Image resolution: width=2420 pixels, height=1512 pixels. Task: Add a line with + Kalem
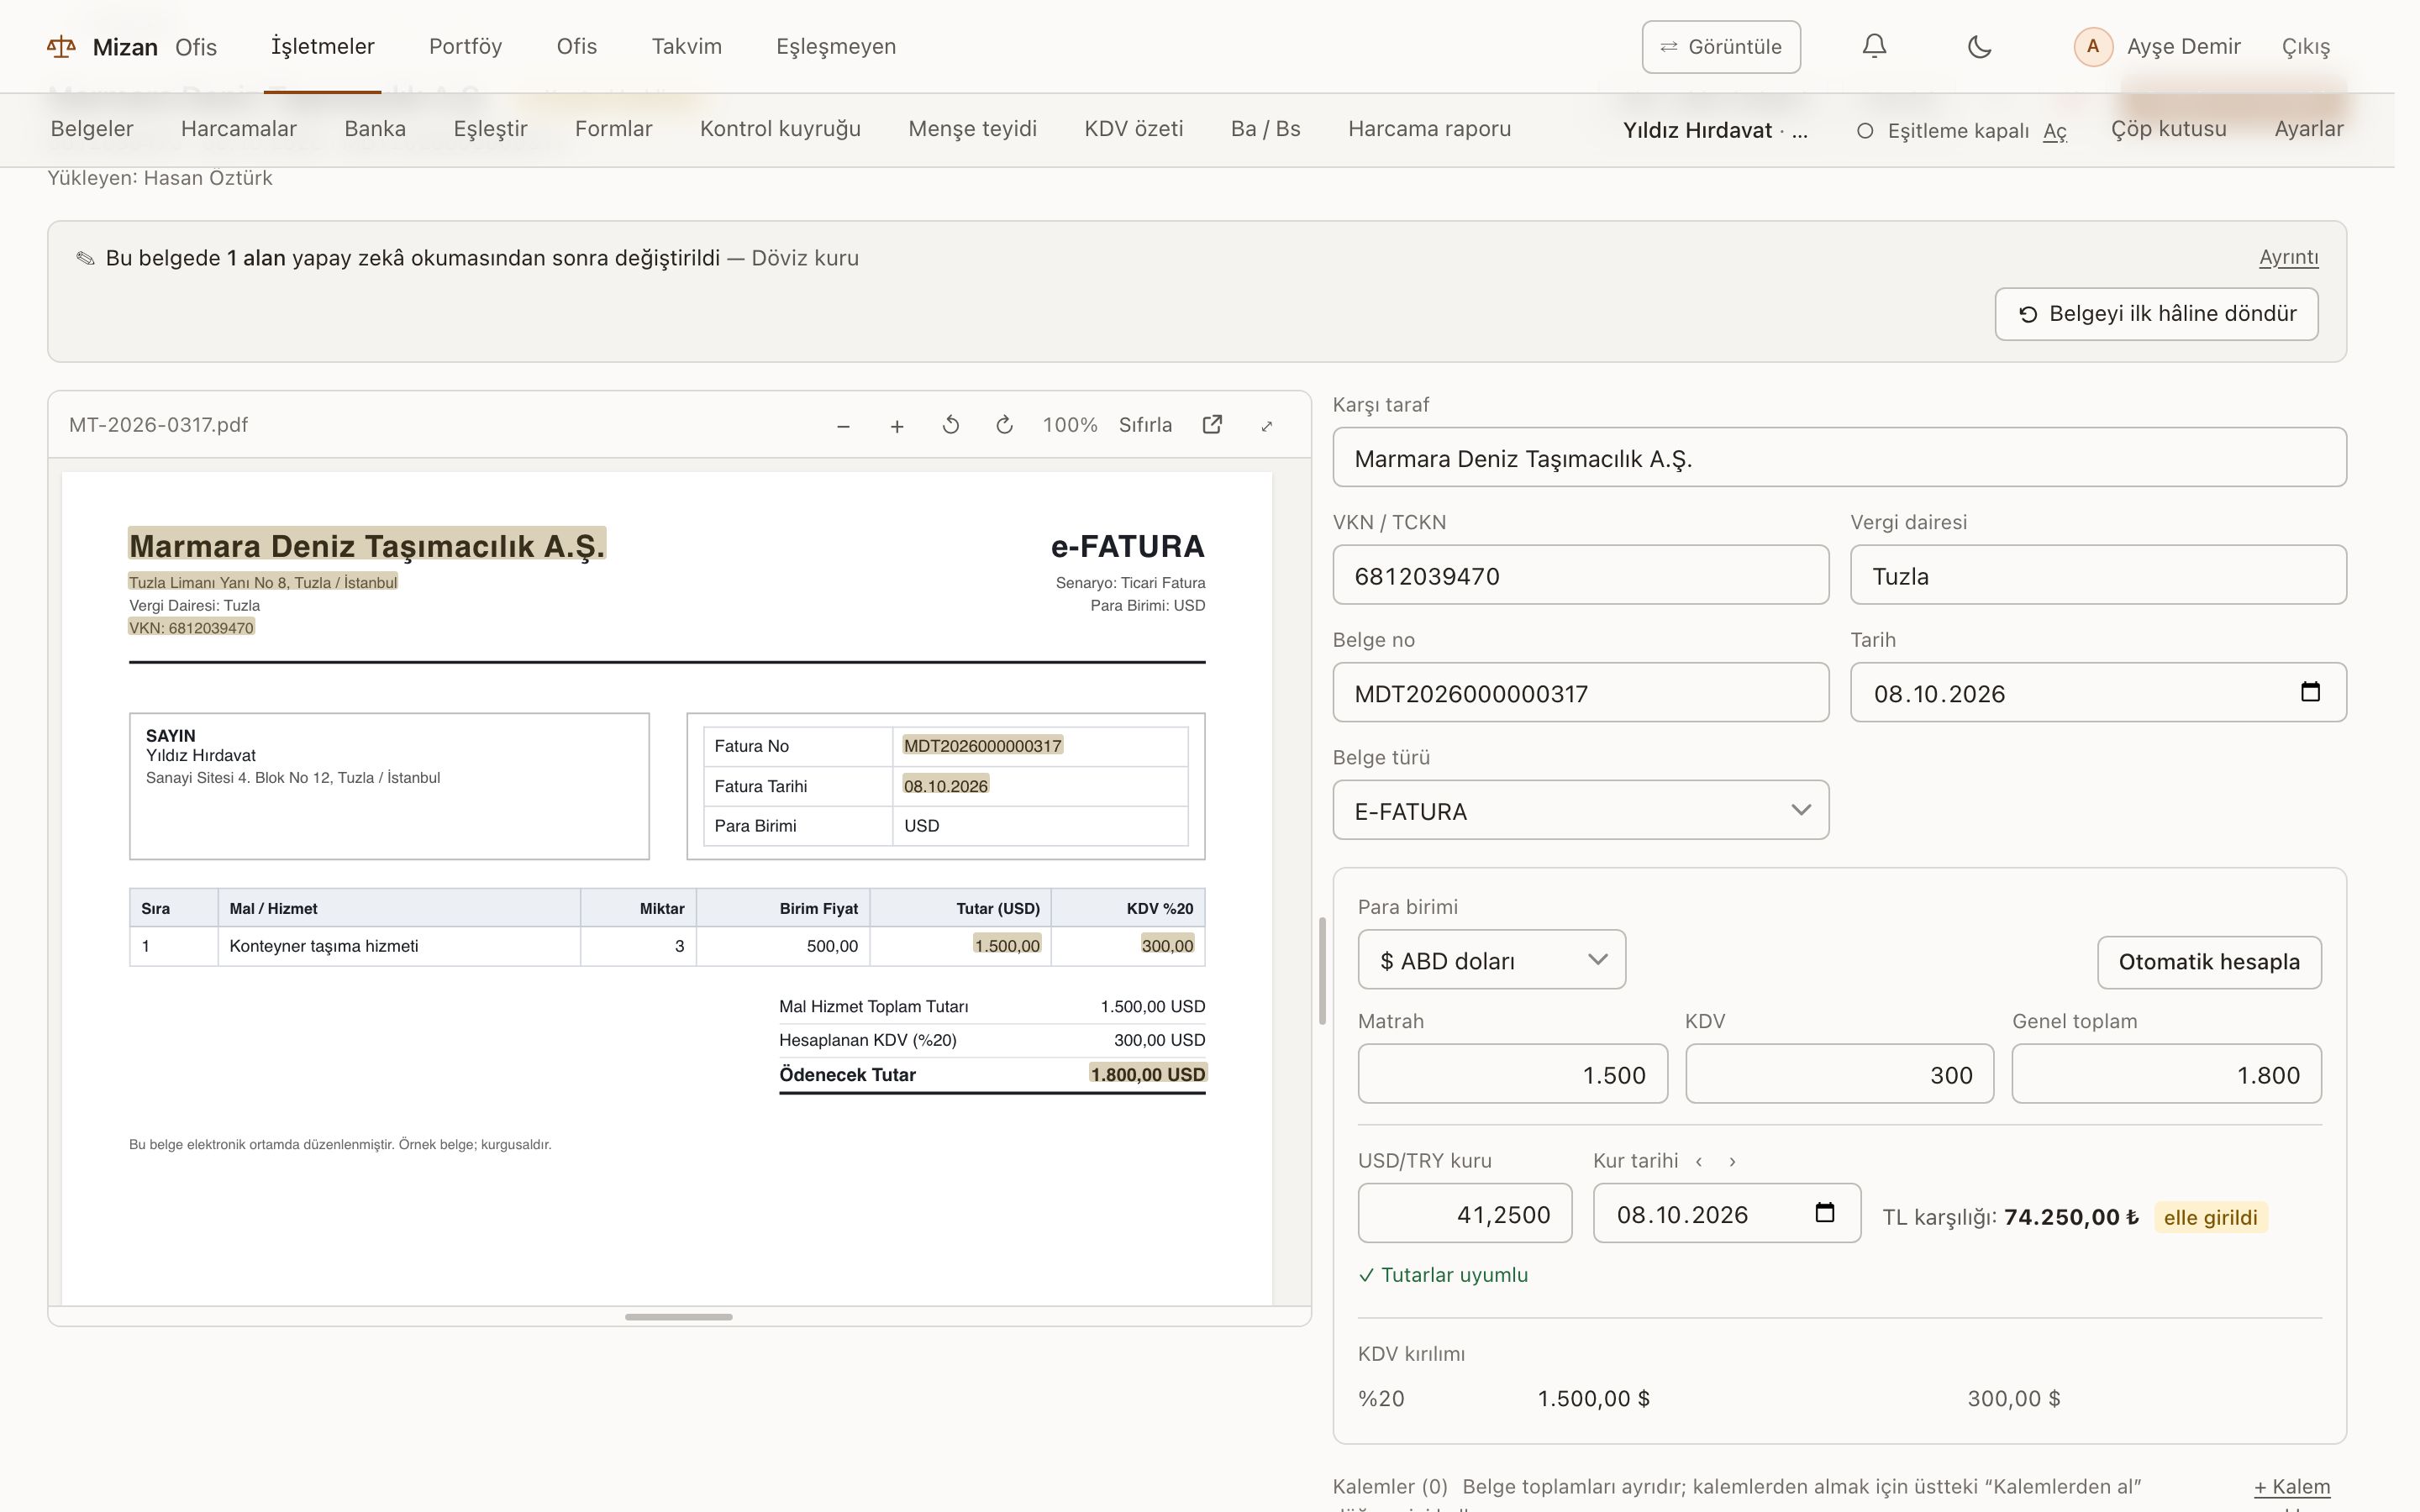(x=2292, y=1487)
